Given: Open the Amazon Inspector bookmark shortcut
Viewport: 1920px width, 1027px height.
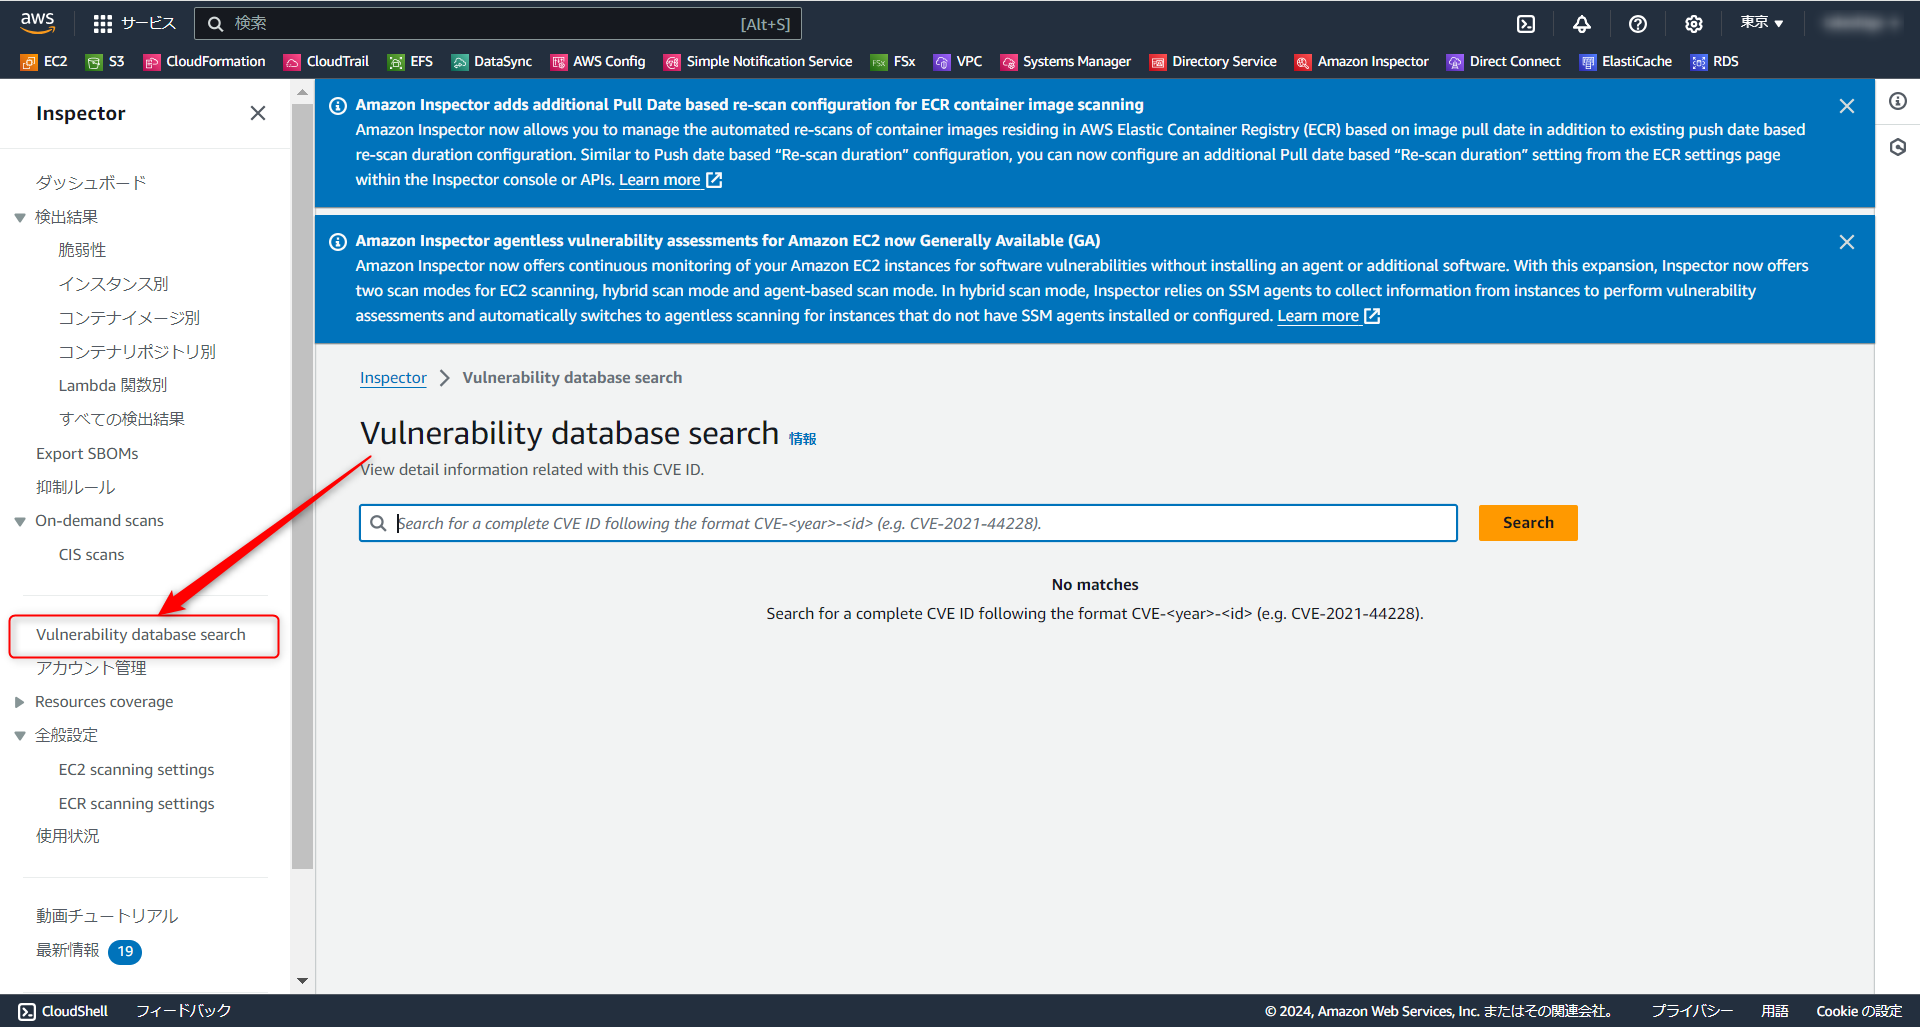Looking at the screenshot, I should click(x=1362, y=62).
